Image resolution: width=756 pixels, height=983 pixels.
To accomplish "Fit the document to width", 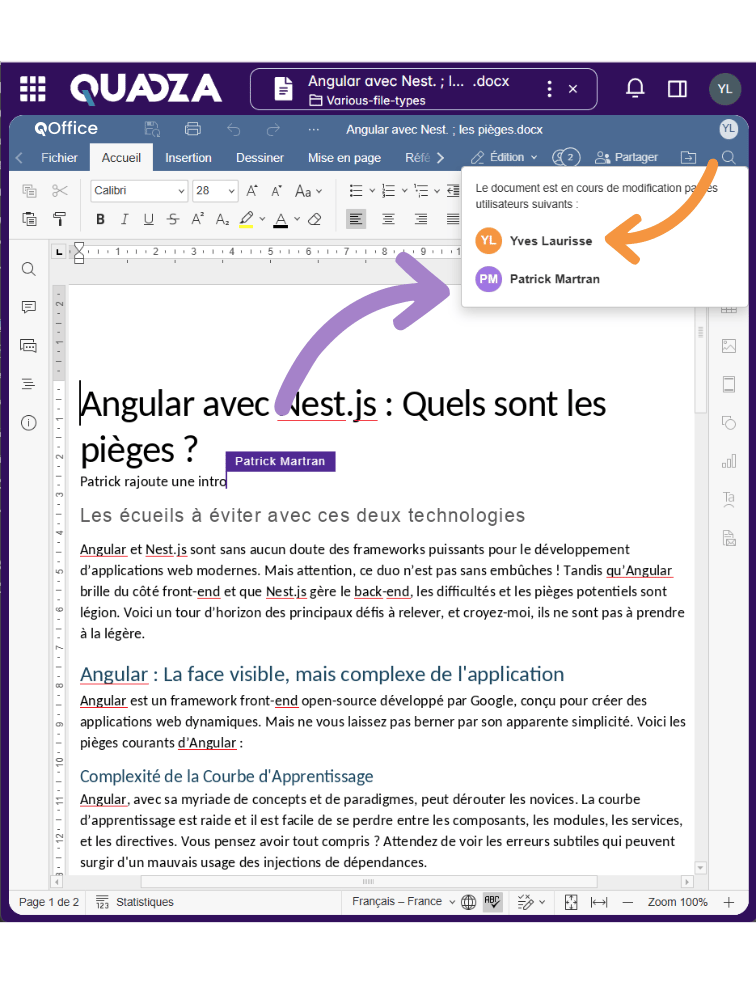I will click(599, 902).
